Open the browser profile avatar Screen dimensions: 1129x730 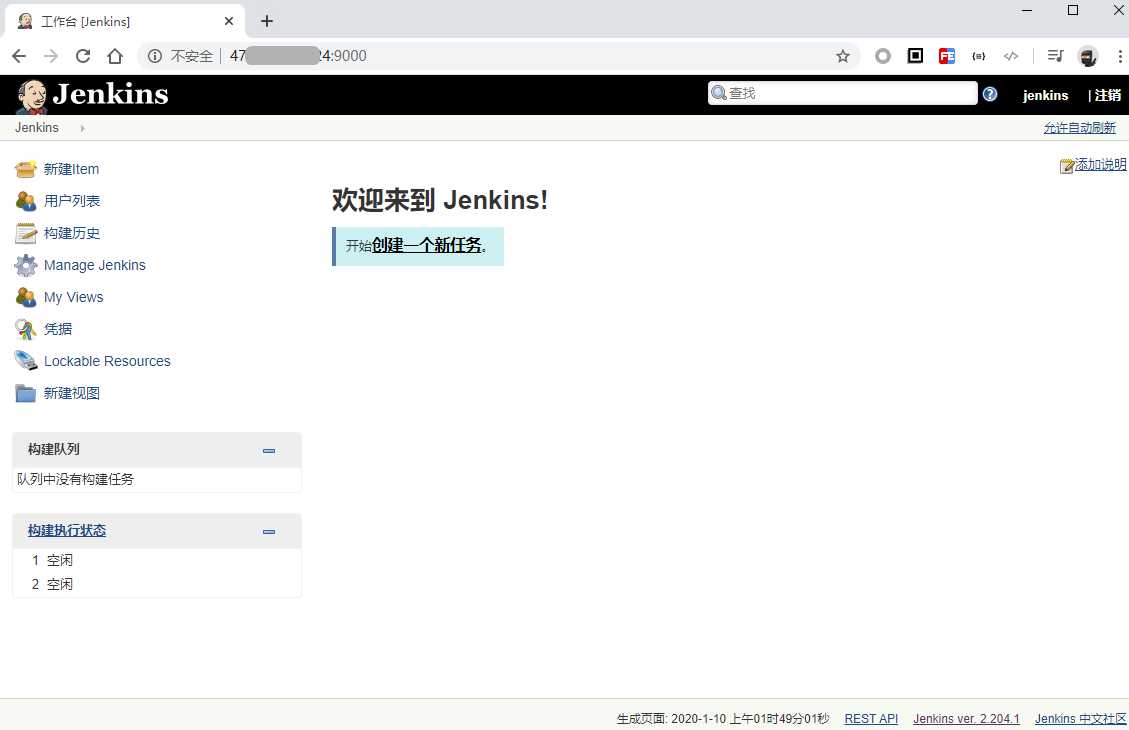[x=1087, y=56]
